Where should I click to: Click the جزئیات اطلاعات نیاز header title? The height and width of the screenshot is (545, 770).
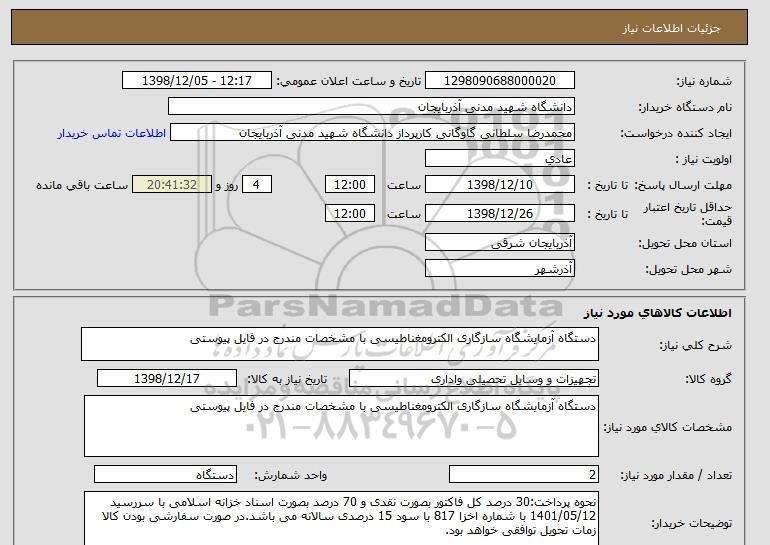671,28
